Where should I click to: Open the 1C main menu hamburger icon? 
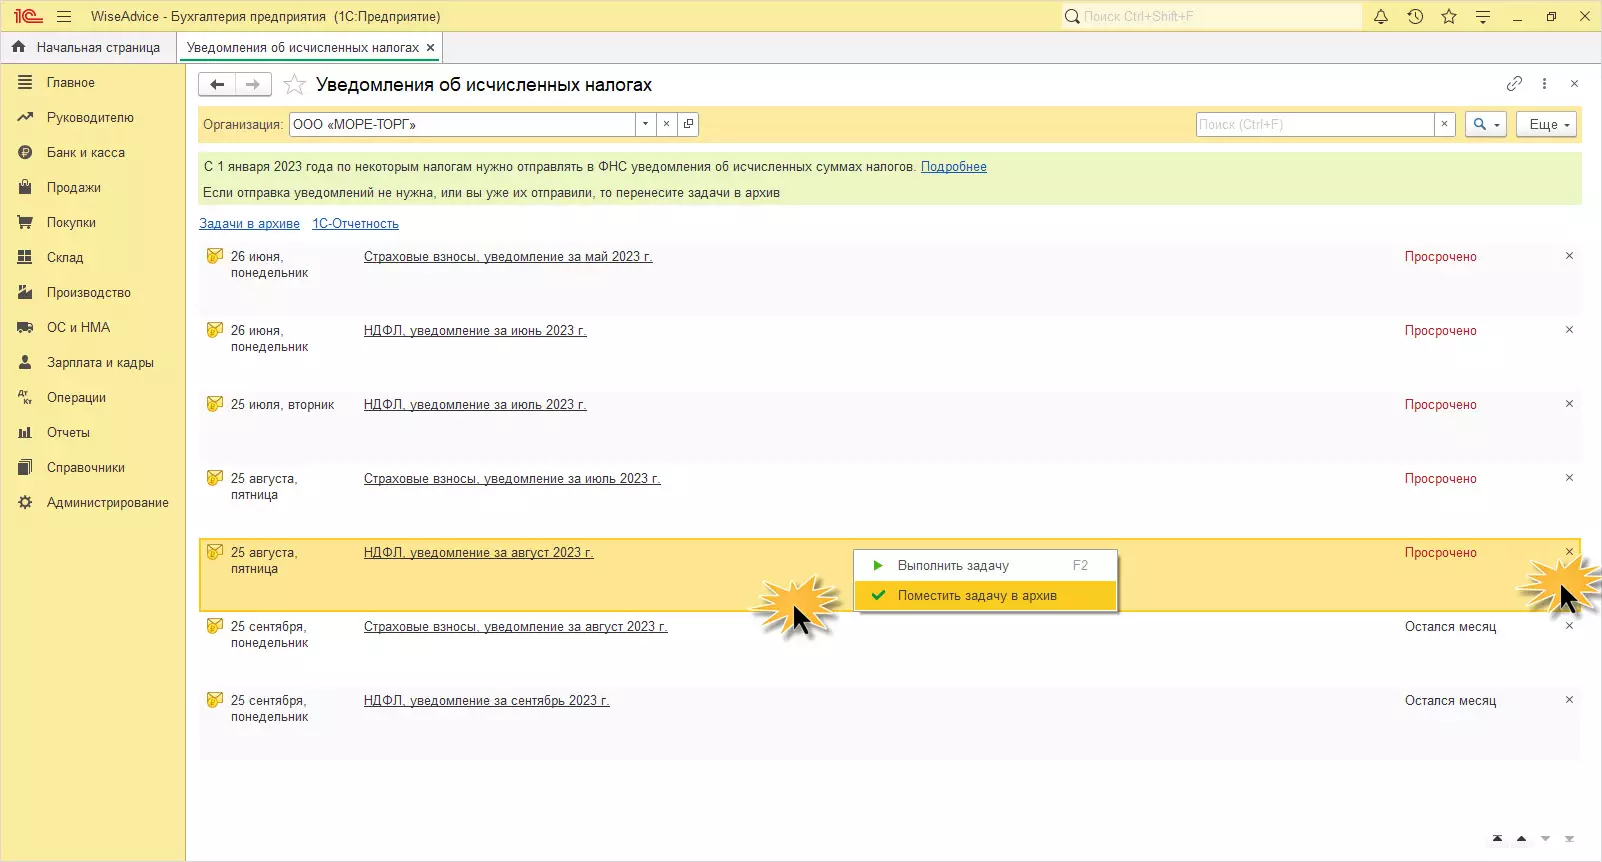tap(64, 16)
